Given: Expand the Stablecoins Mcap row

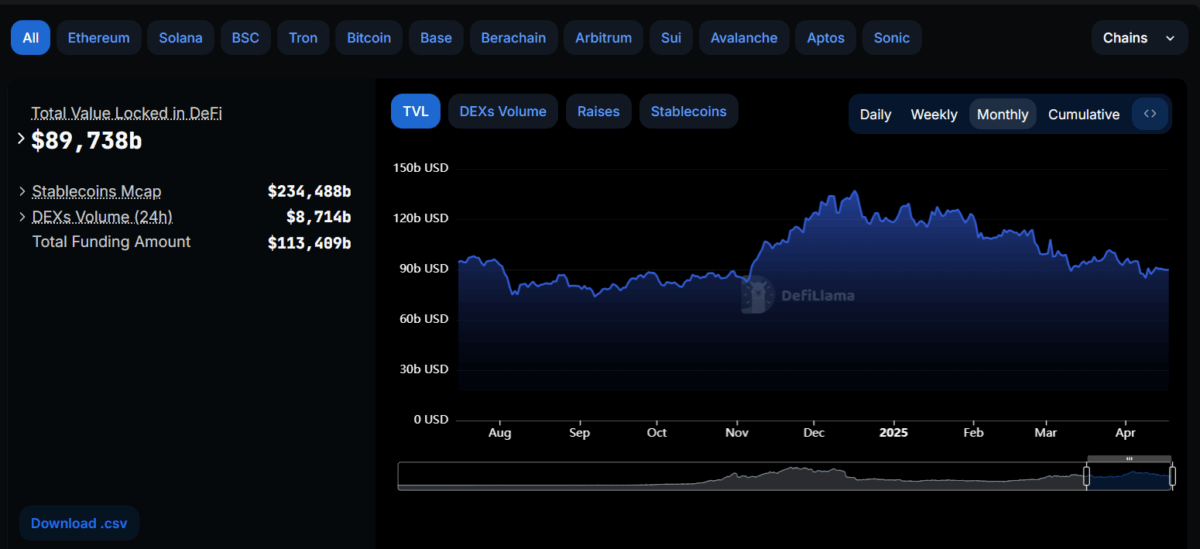Looking at the screenshot, I should [x=23, y=191].
